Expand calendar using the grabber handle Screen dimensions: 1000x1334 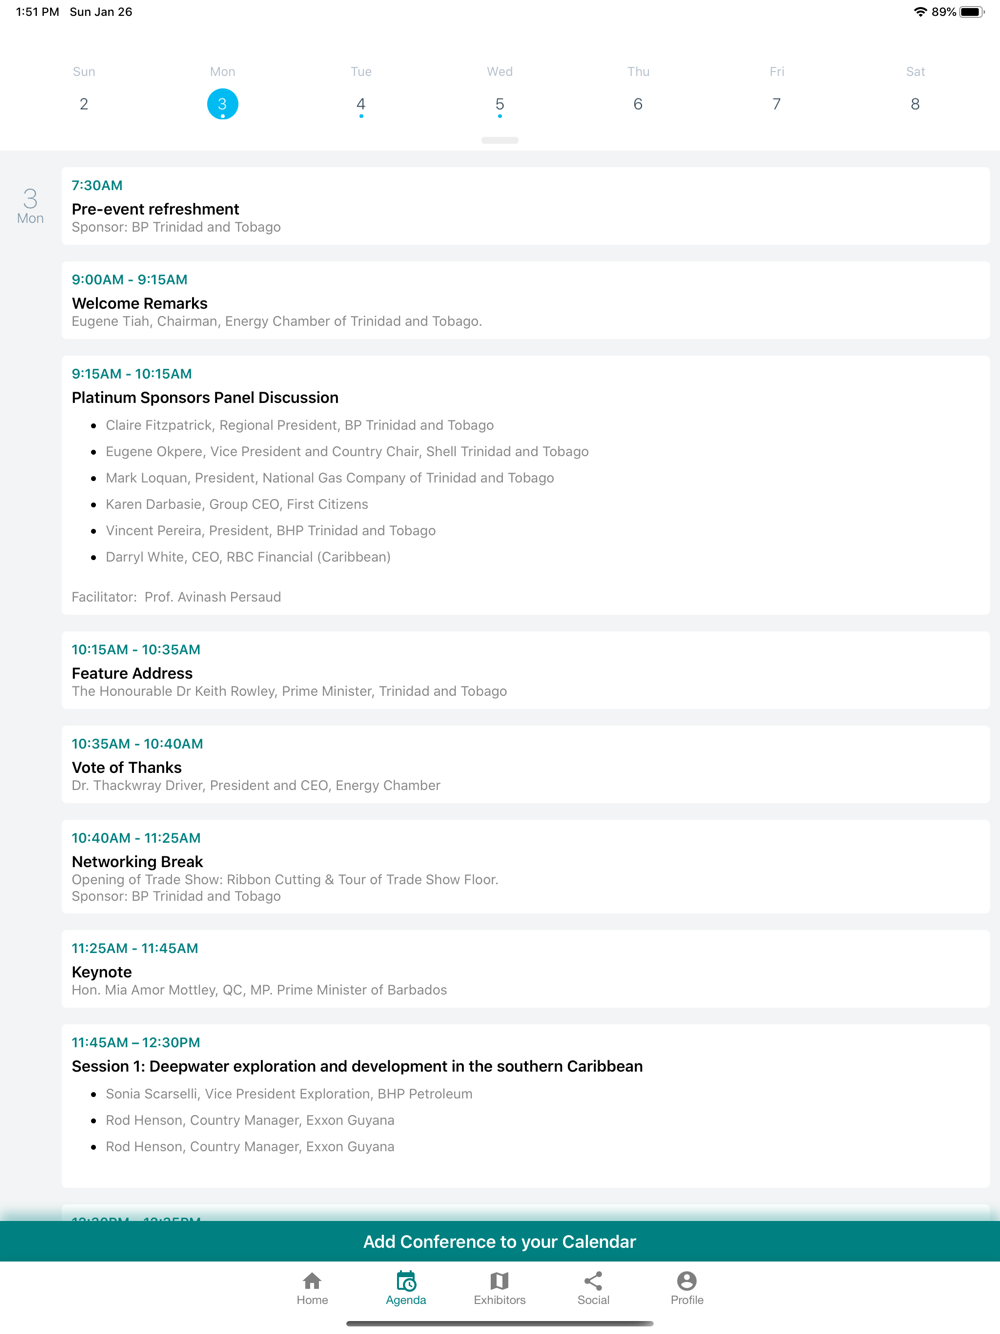tap(500, 140)
